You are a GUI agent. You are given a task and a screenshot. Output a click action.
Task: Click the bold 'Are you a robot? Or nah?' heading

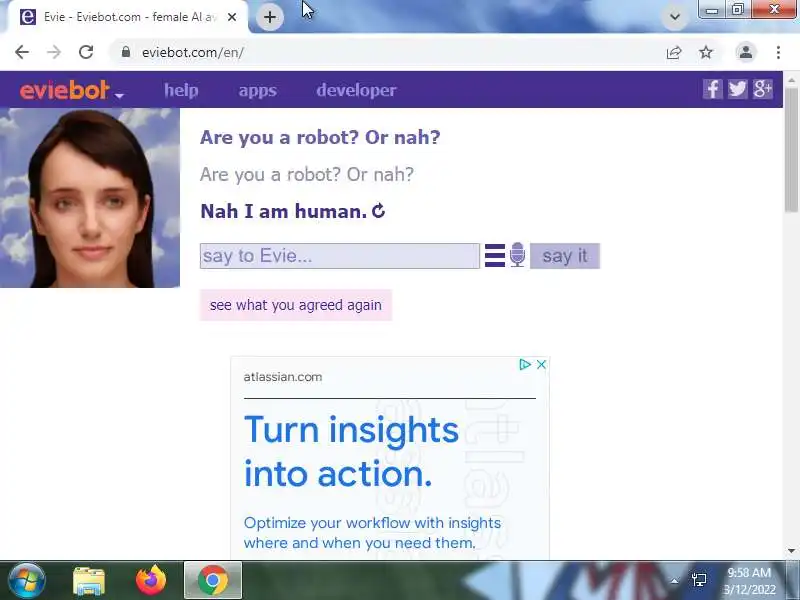(320, 137)
